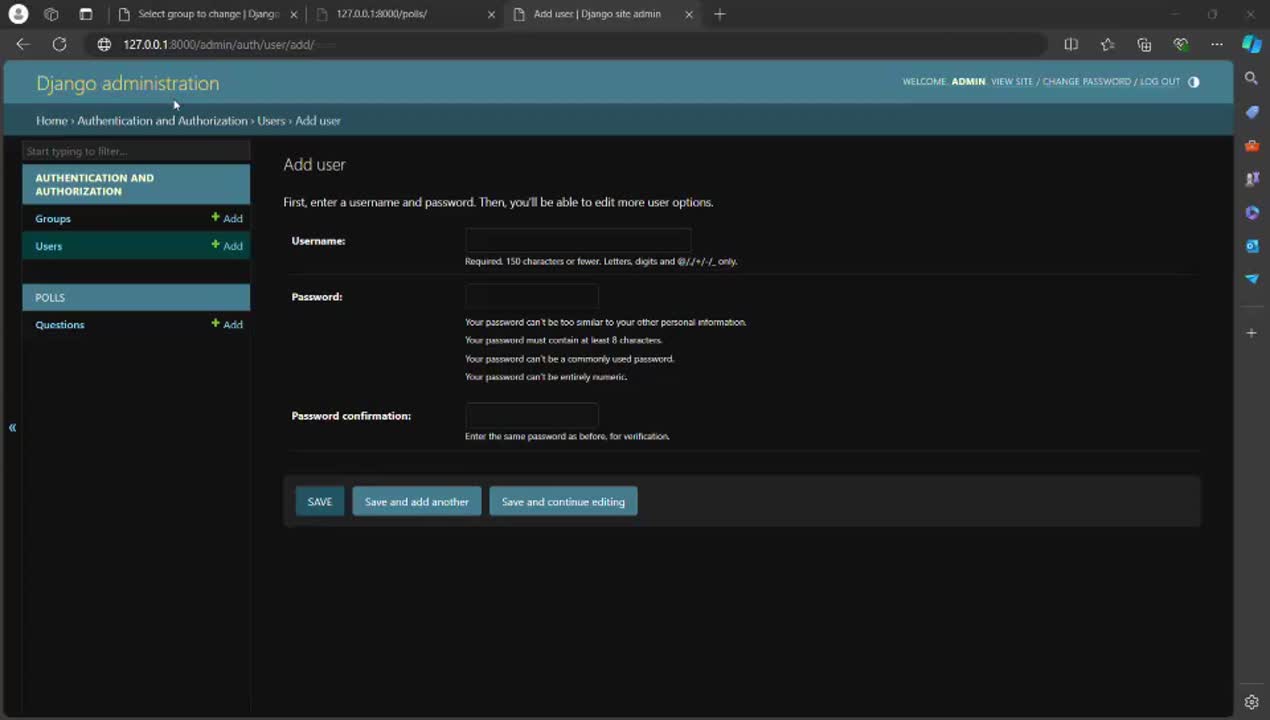Refresh the page with the reload icon
The height and width of the screenshot is (720, 1270).
point(59,44)
